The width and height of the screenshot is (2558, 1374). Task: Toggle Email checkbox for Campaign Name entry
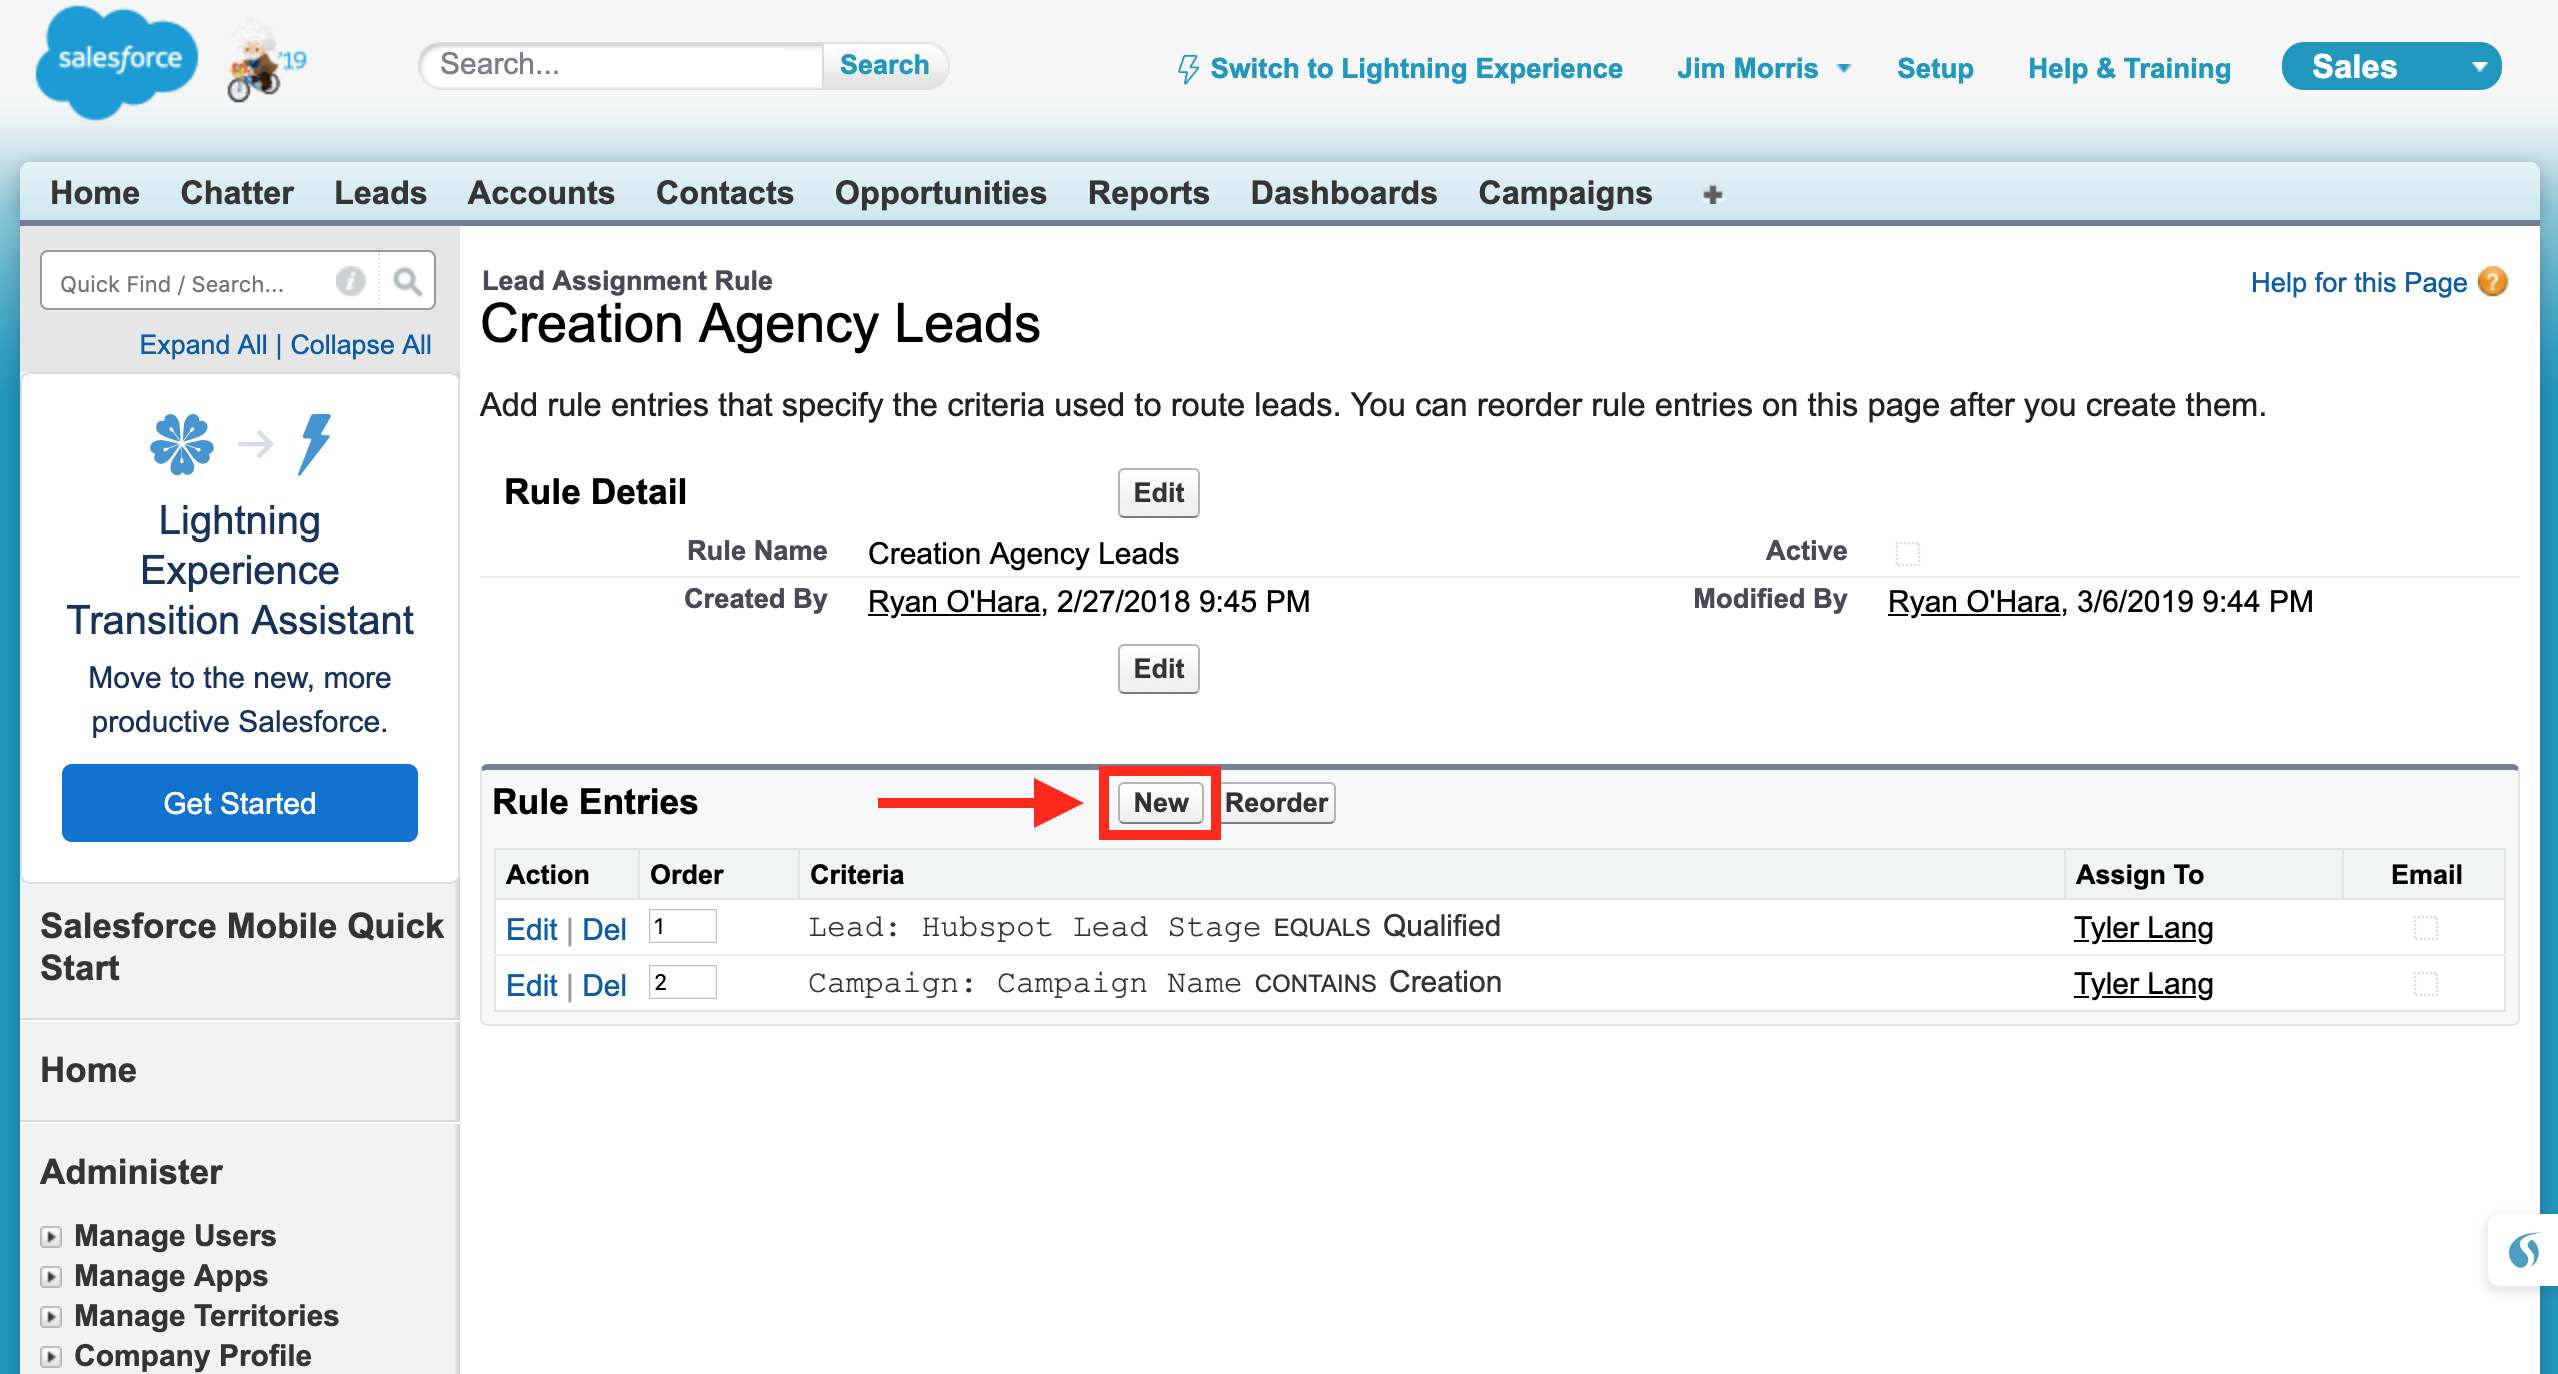(2425, 984)
